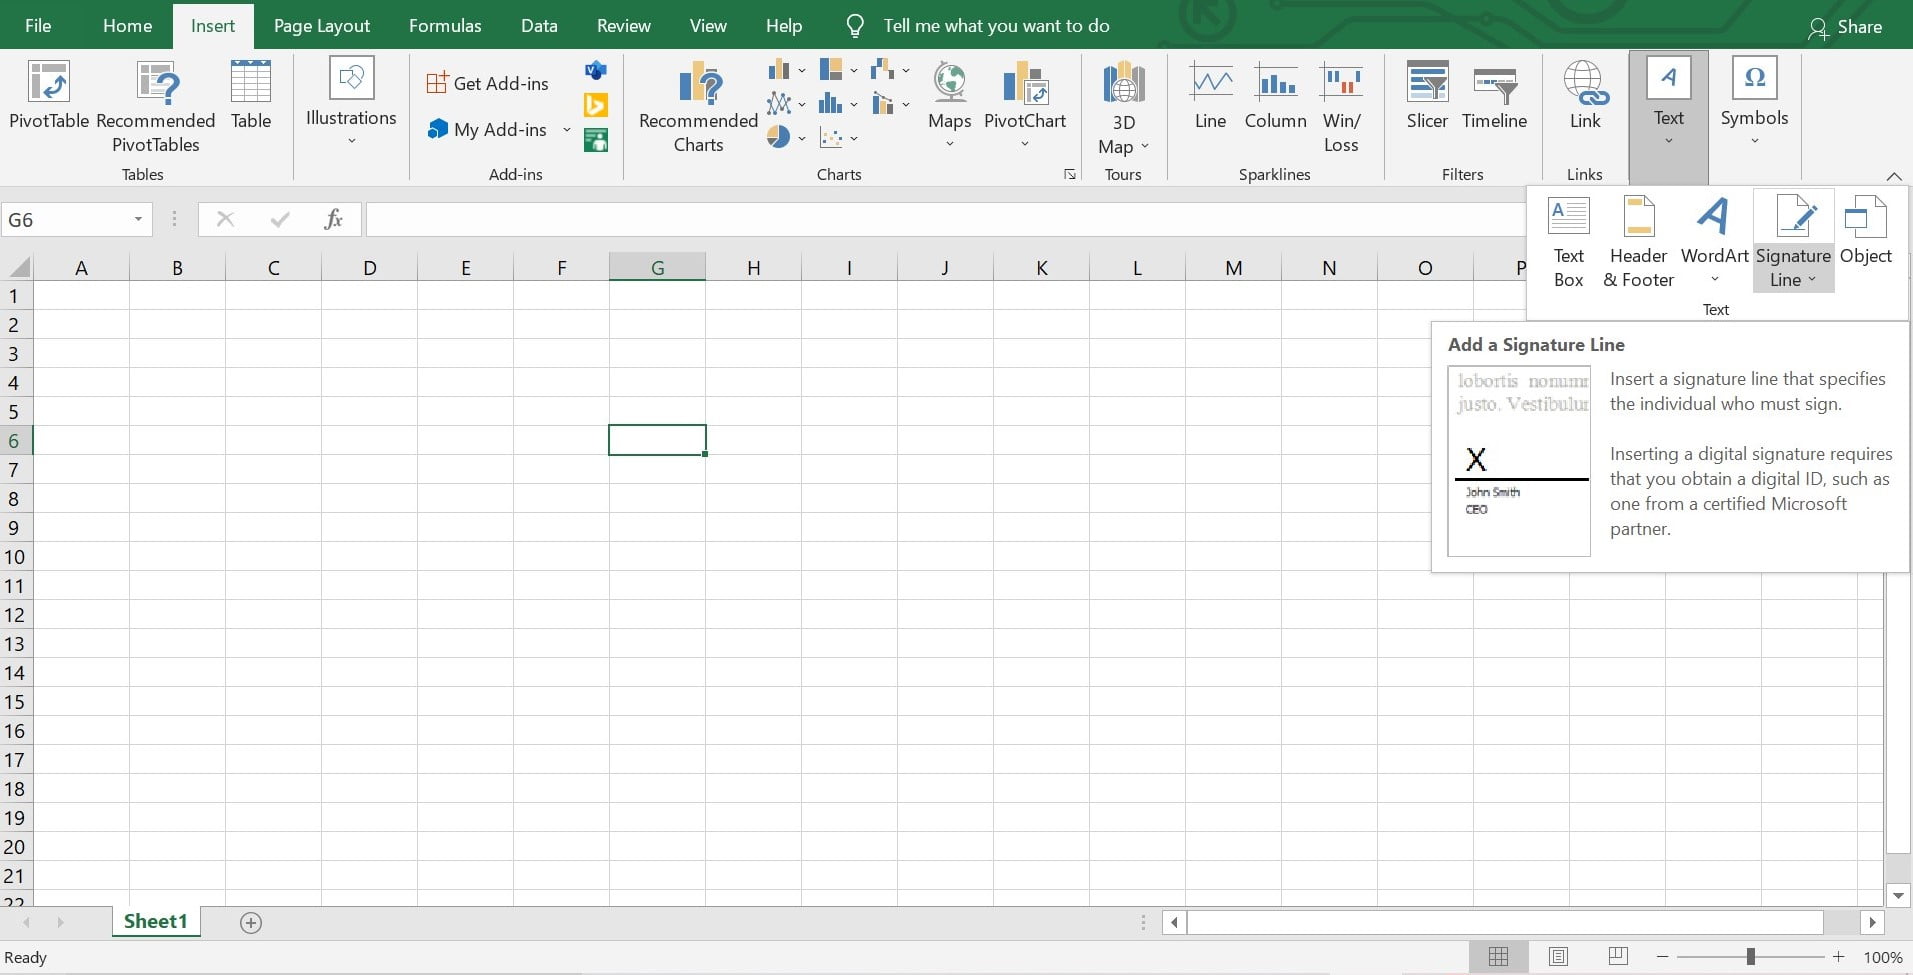Switch to the View tab
This screenshot has height=975, width=1913.
[708, 25]
